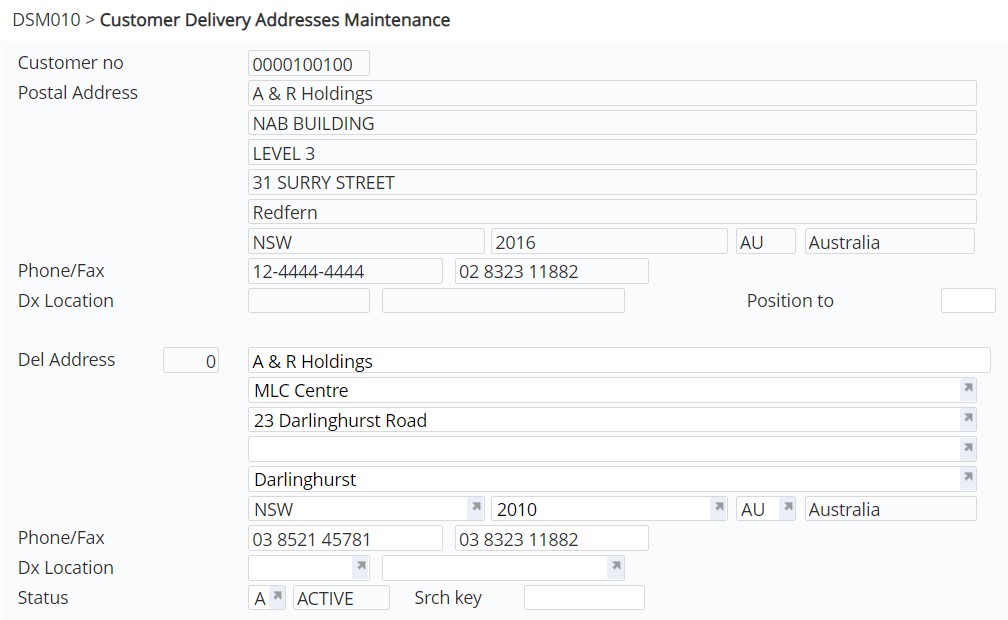The height and width of the screenshot is (620, 1008).
Task: Click postal phone field showing 12-4444-4444
Action: tap(345, 272)
